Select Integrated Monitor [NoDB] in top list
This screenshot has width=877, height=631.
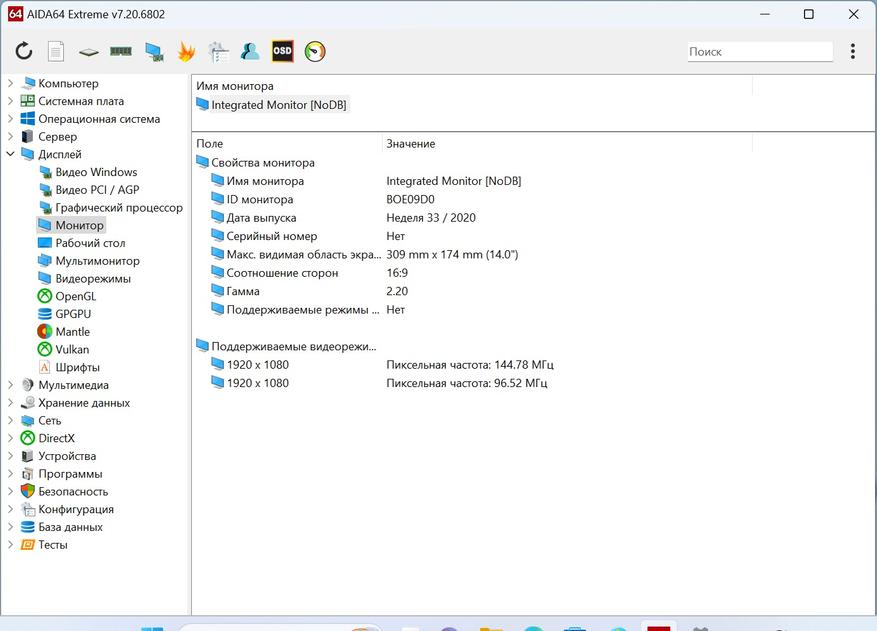click(x=279, y=105)
